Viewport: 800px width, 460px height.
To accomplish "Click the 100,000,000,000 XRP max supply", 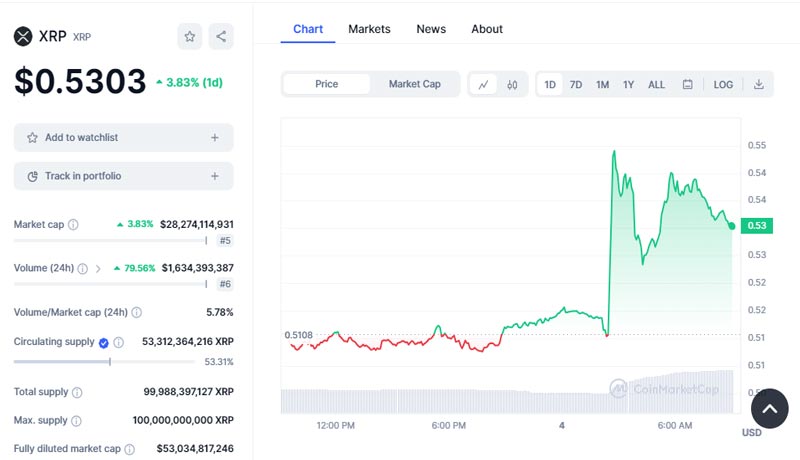I will click(x=183, y=420).
